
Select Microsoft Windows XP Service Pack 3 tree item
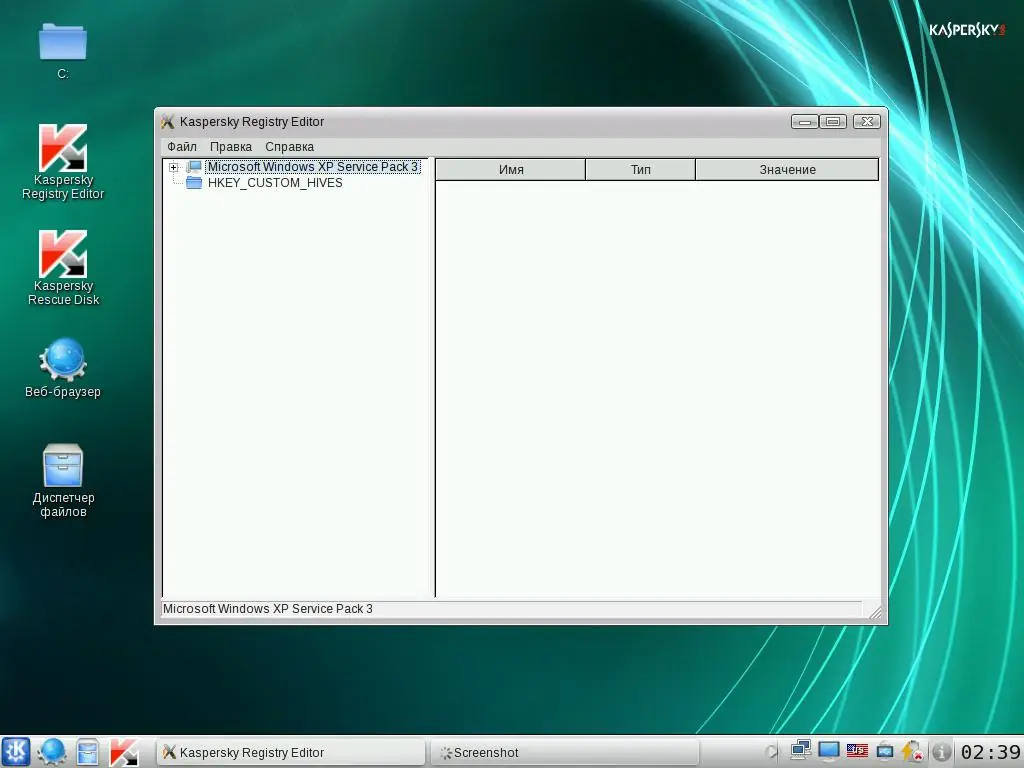312,167
